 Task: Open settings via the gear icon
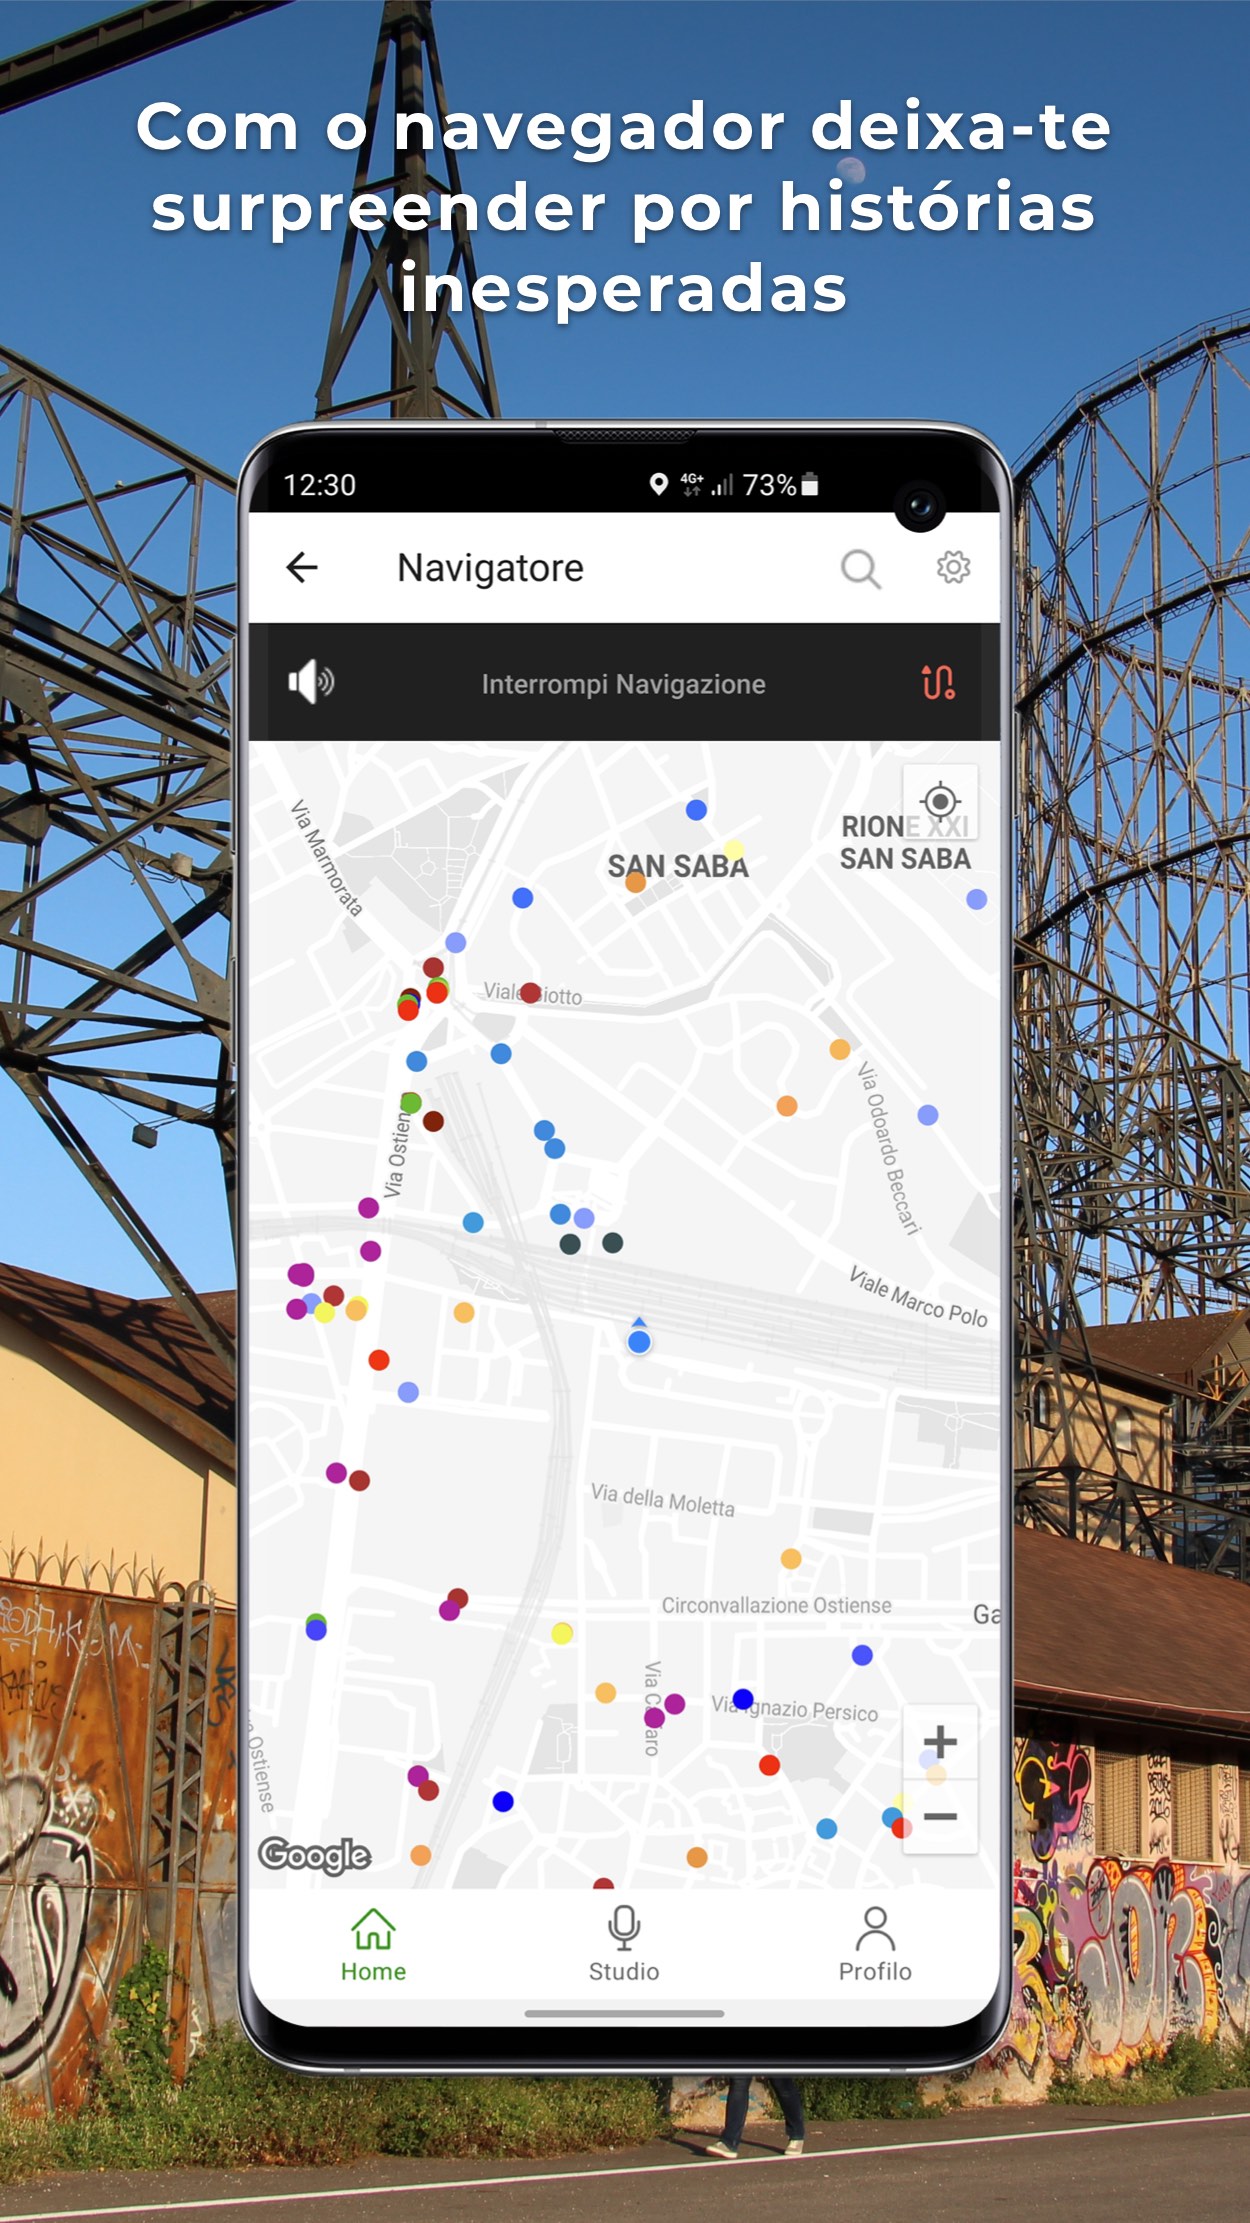click(x=953, y=567)
